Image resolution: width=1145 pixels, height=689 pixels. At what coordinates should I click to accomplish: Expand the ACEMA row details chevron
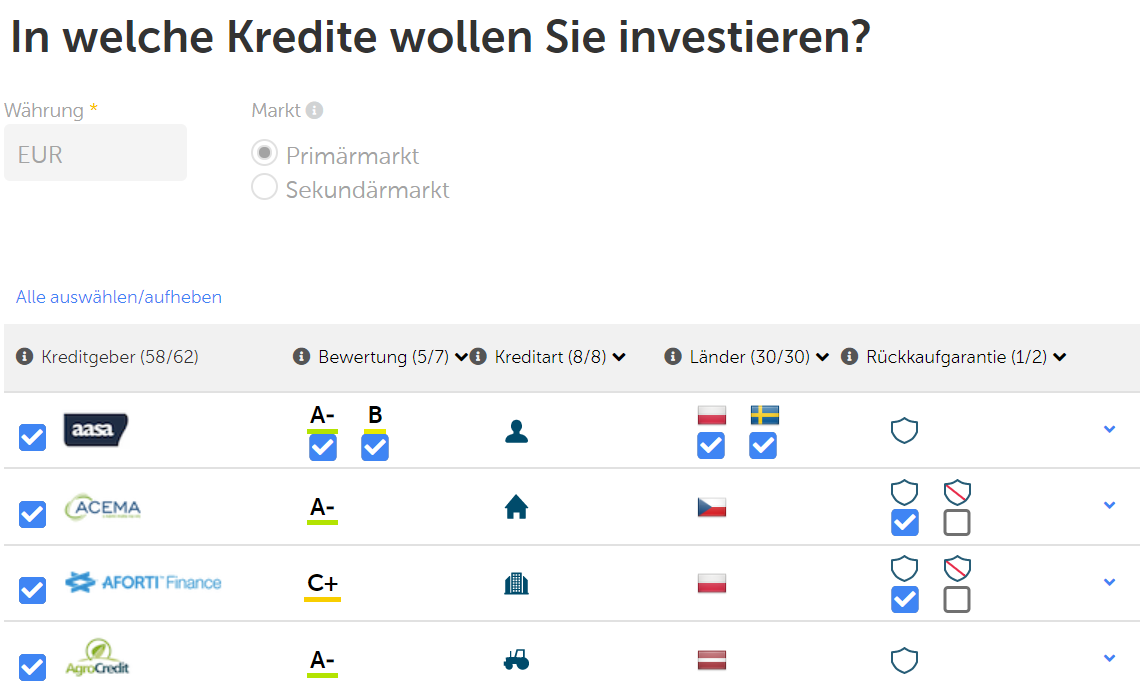(x=1109, y=505)
